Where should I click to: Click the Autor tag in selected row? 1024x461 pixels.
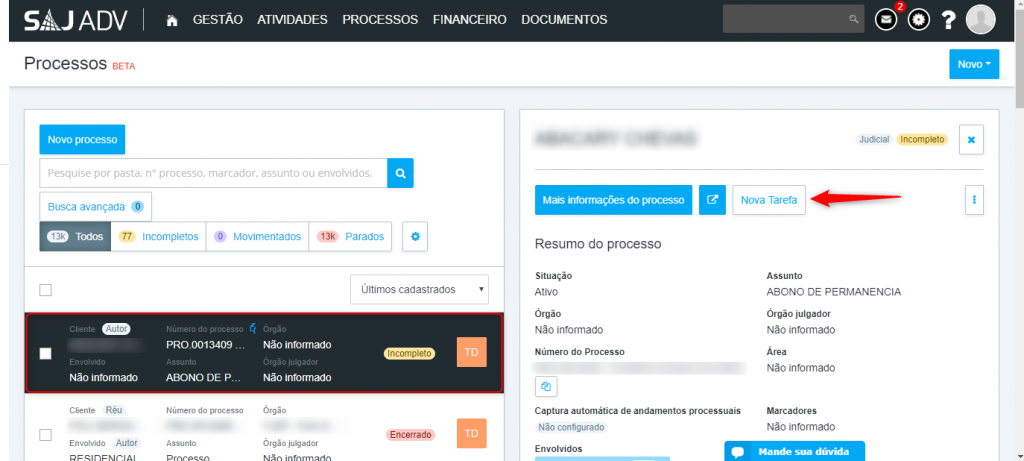pos(116,328)
